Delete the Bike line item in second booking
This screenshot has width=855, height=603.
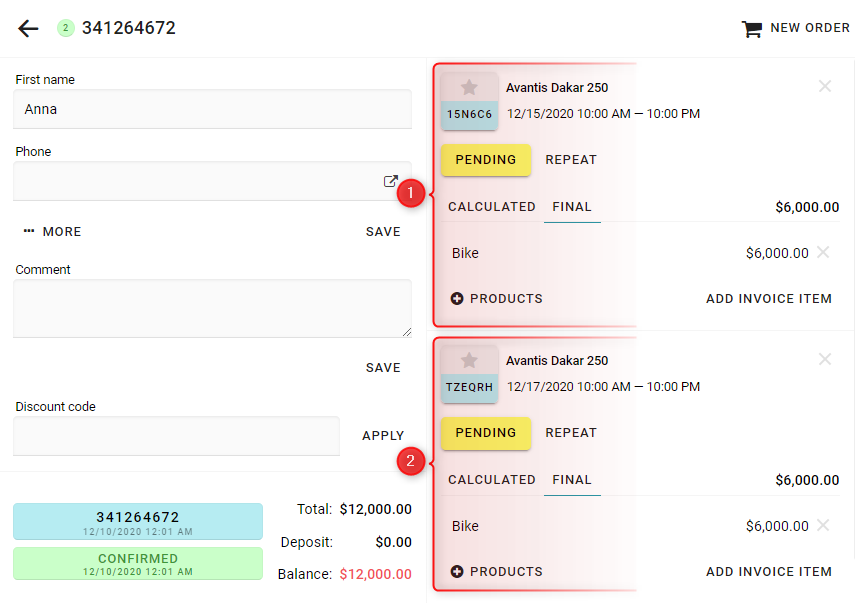pos(823,526)
